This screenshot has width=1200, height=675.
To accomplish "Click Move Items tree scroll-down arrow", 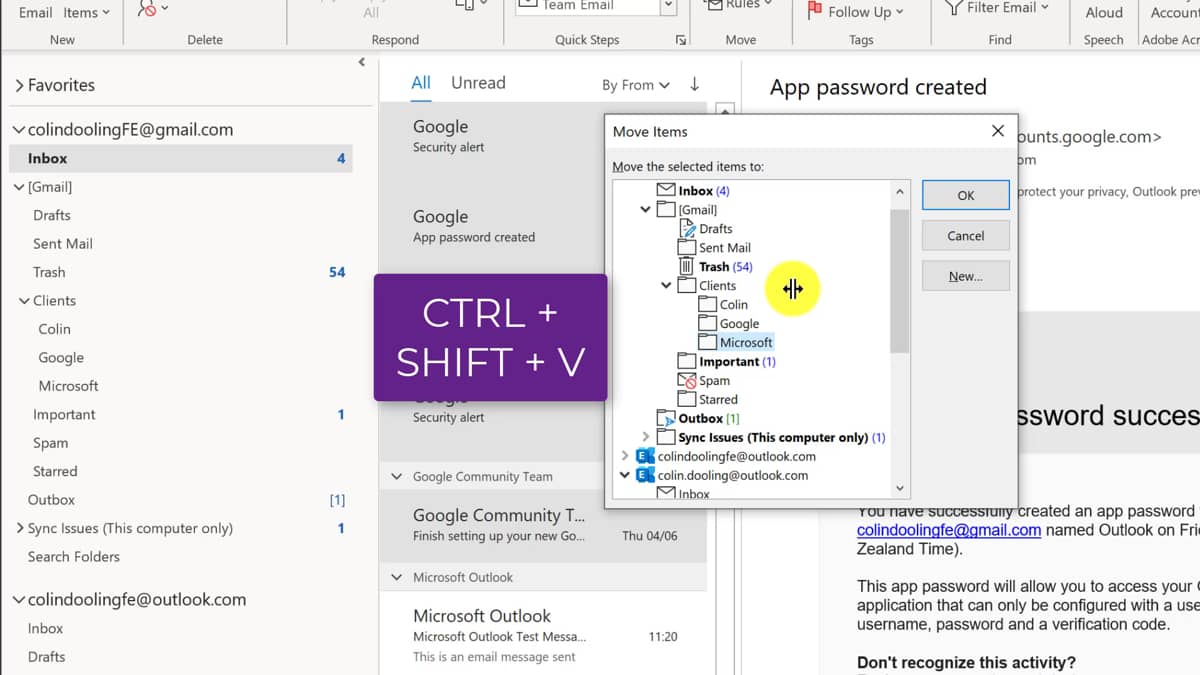I will point(900,488).
